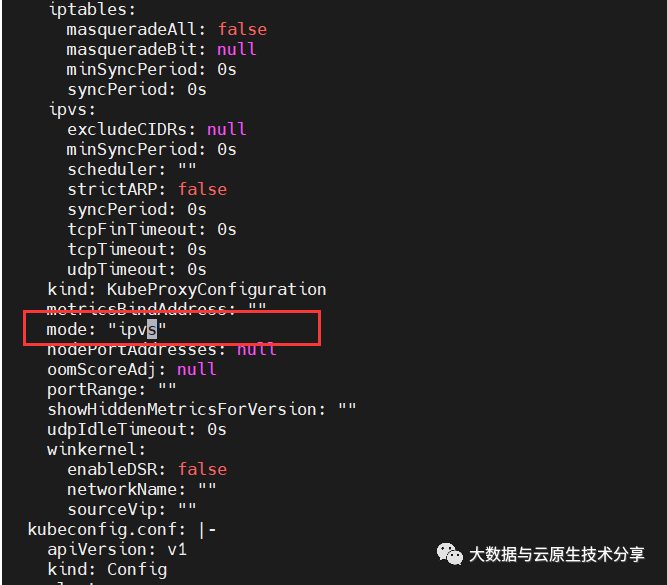The width and height of the screenshot is (667, 585).
Task: Click the iptables: section header
Action: (x=92, y=9)
